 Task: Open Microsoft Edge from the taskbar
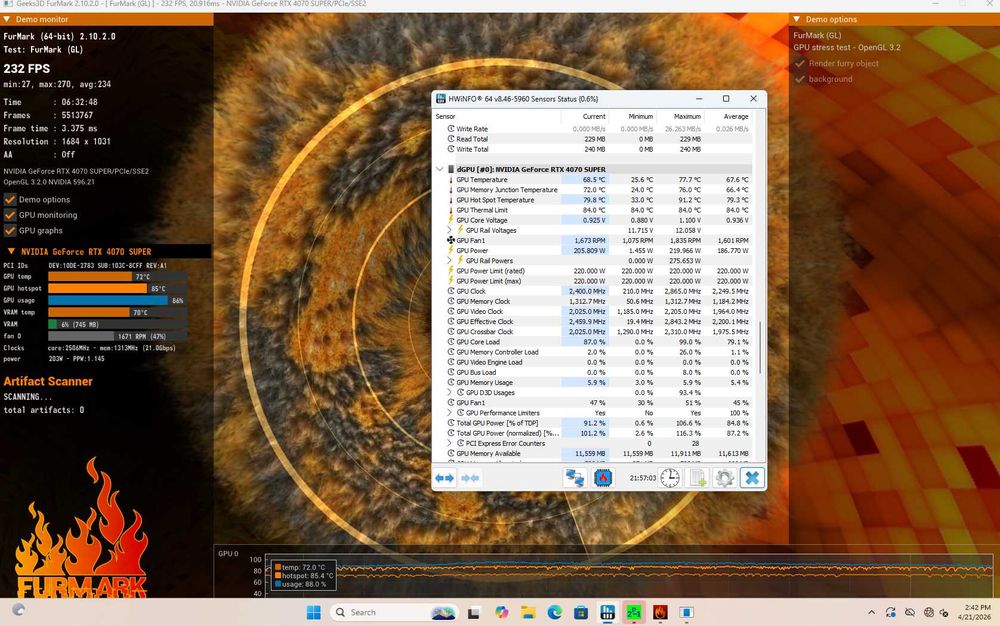point(554,613)
